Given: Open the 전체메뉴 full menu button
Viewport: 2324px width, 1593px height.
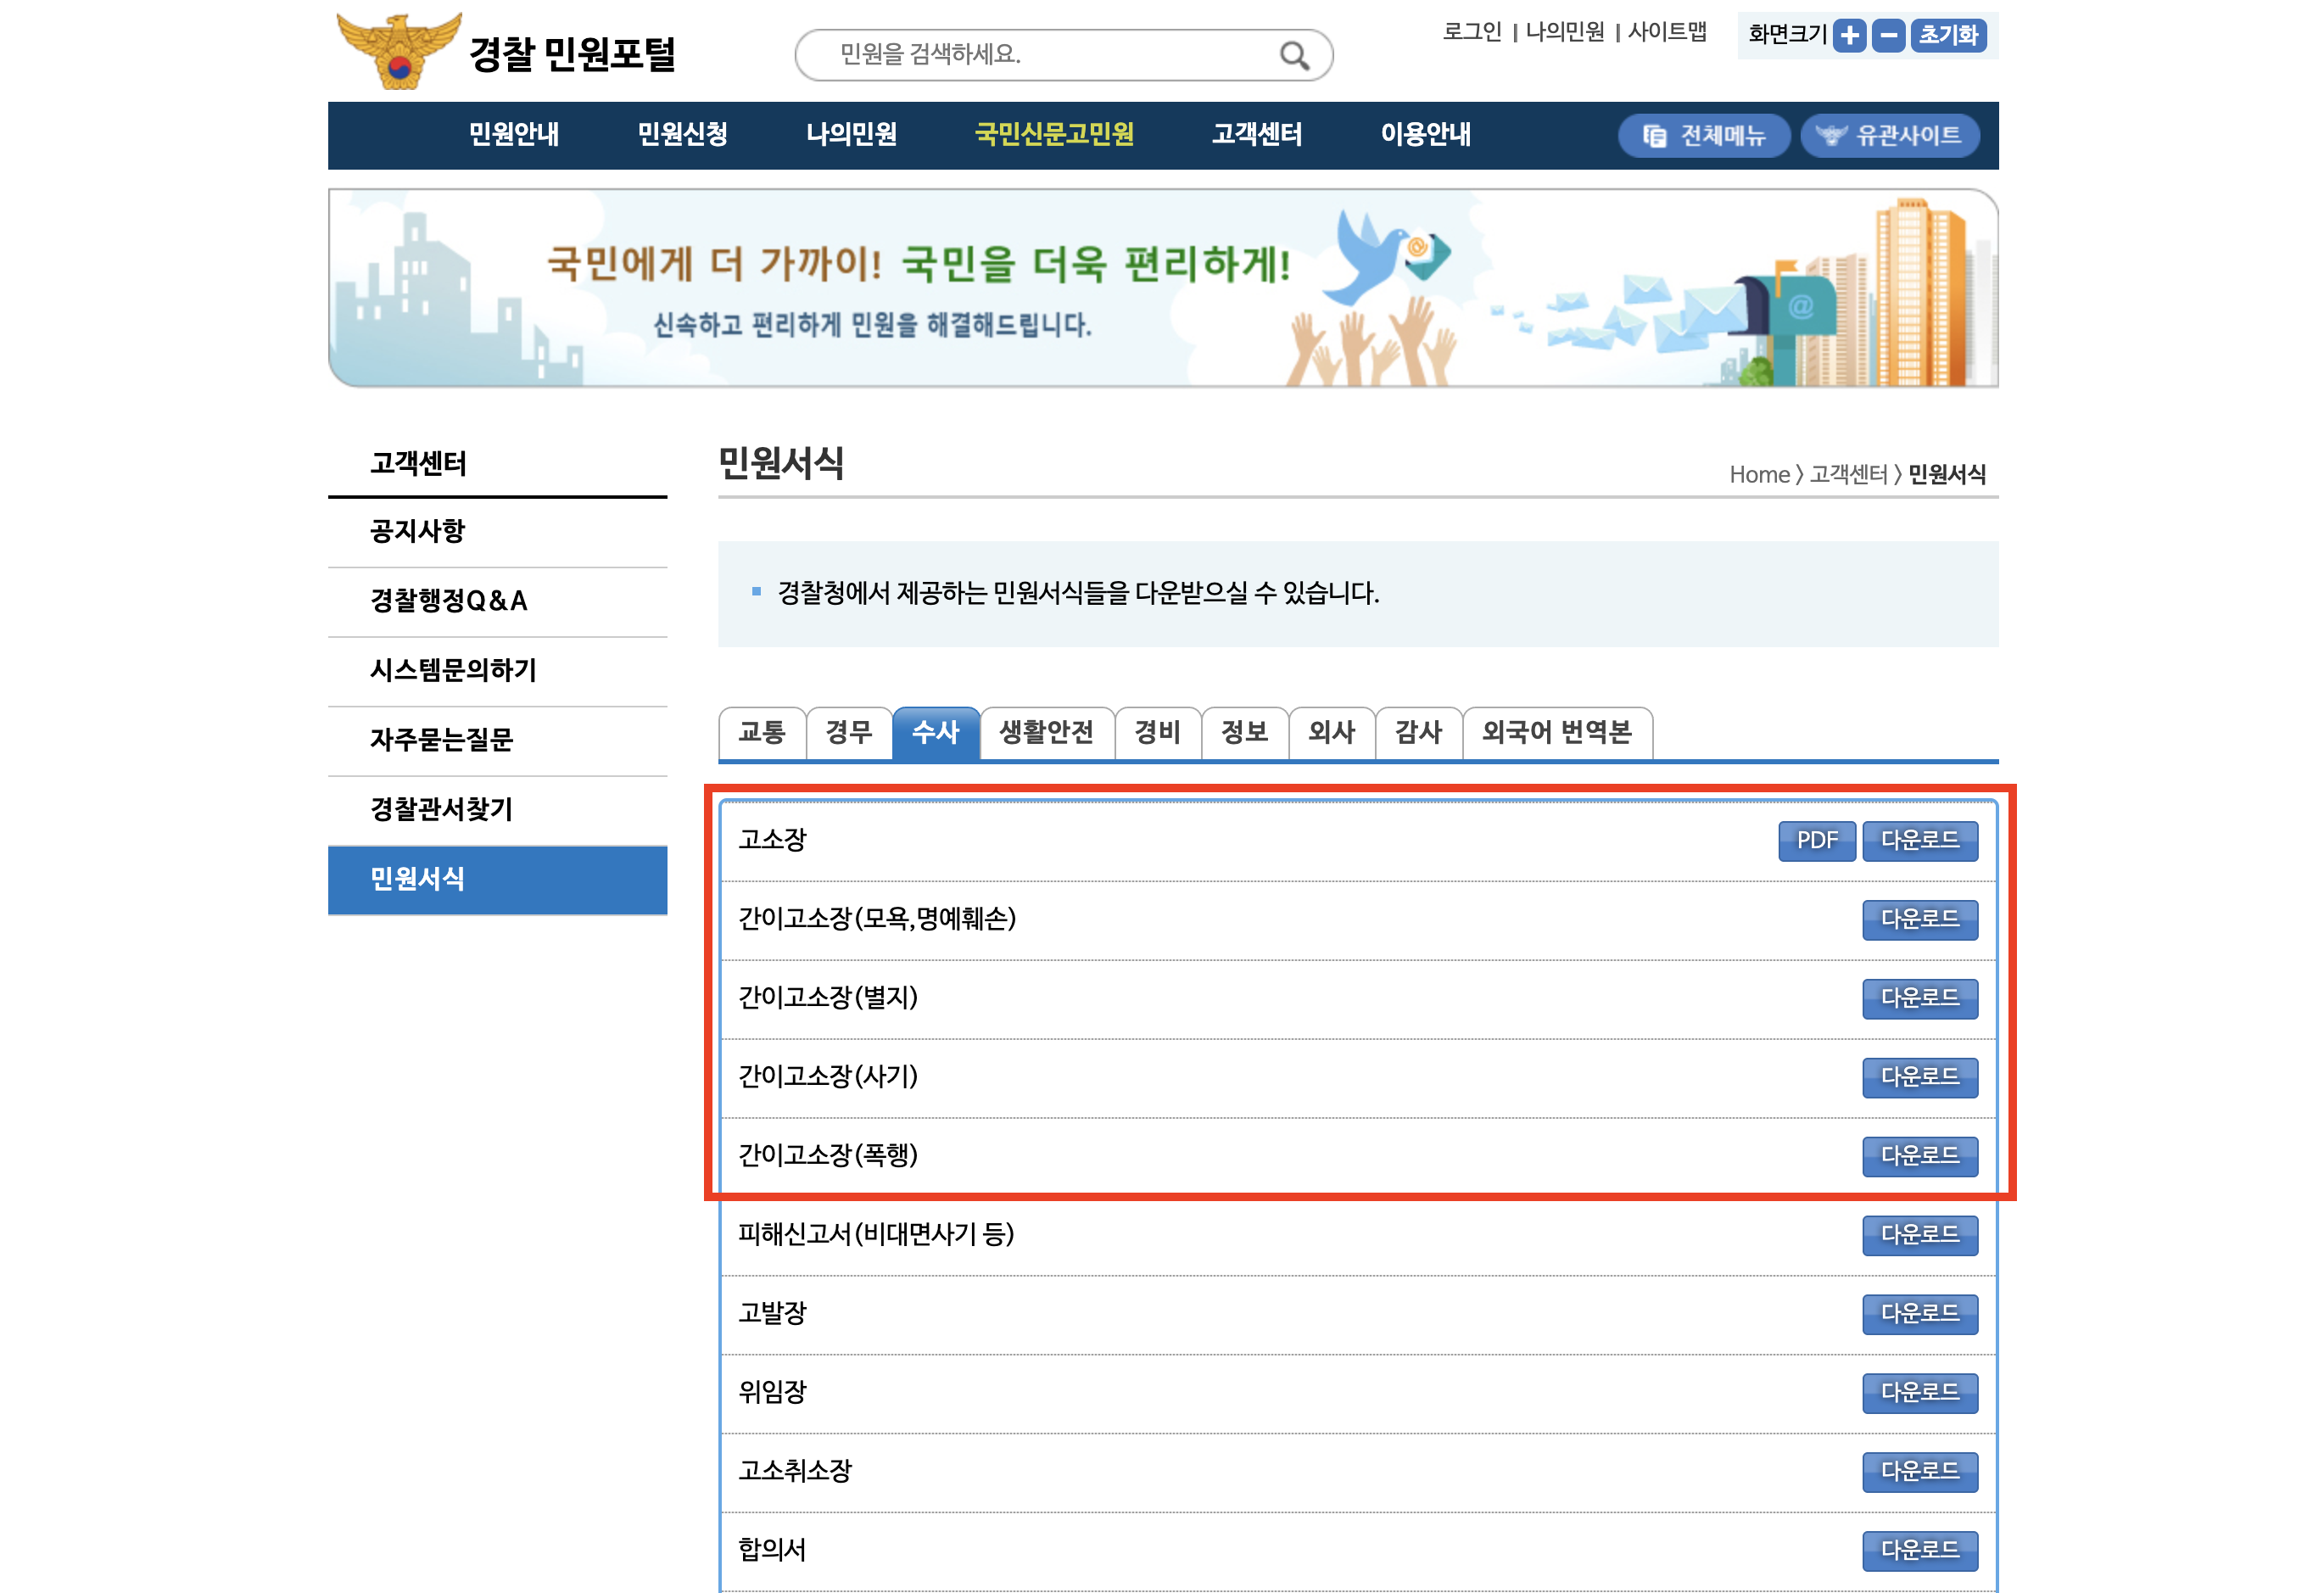Looking at the screenshot, I should coord(1704,135).
